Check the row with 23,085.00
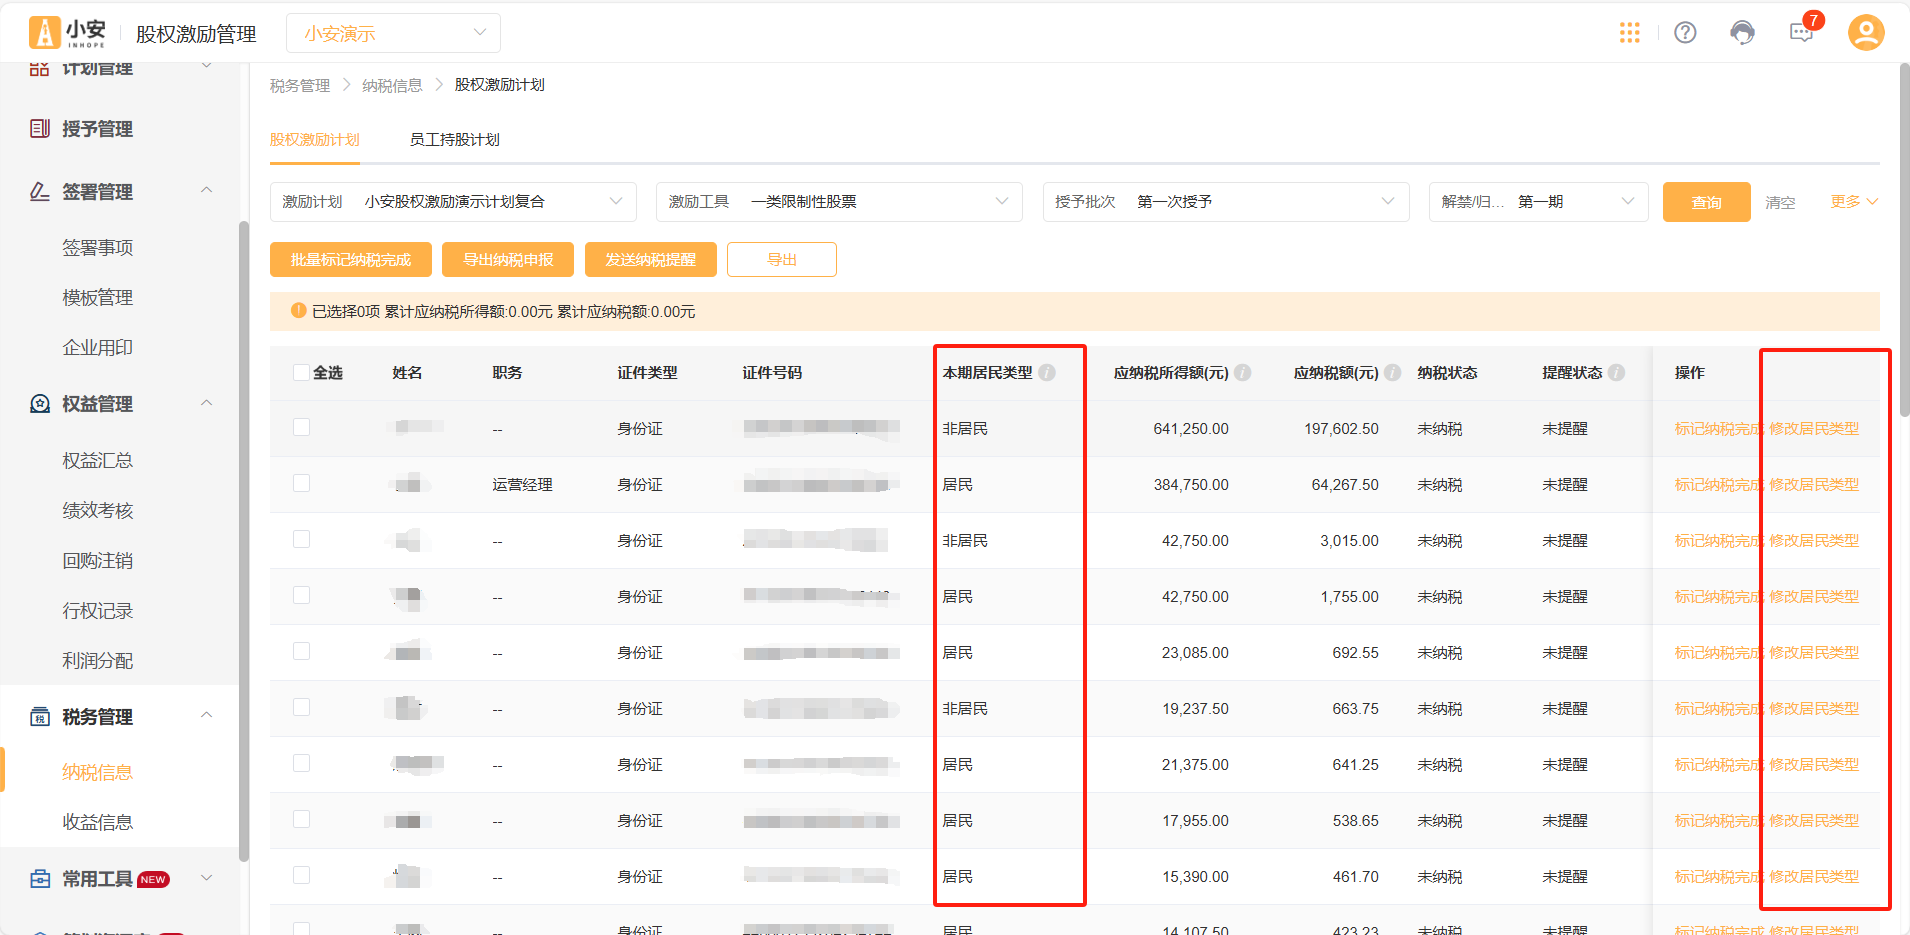1910x935 pixels. coord(301,651)
